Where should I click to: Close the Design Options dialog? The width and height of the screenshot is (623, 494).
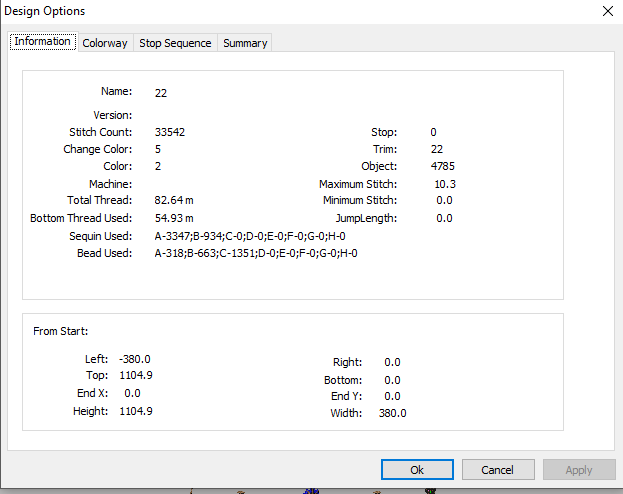tap(608, 11)
